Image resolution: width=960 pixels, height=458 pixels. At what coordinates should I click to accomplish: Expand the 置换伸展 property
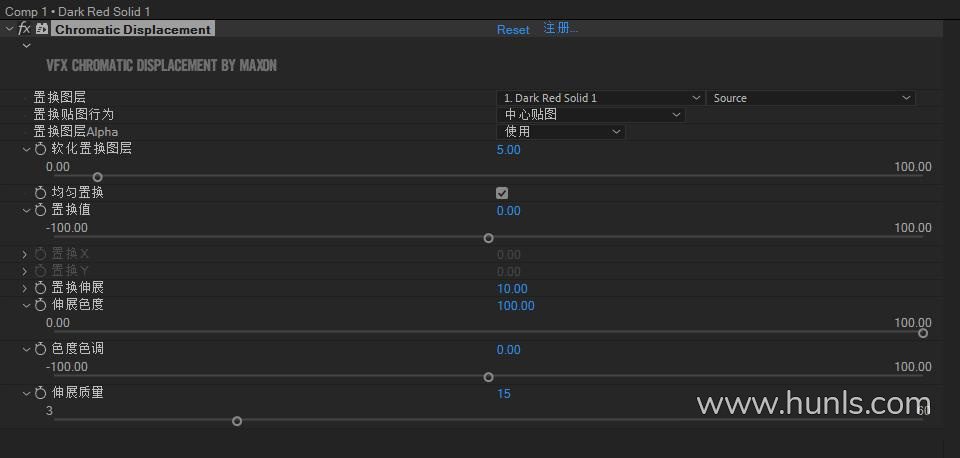point(25,288)
